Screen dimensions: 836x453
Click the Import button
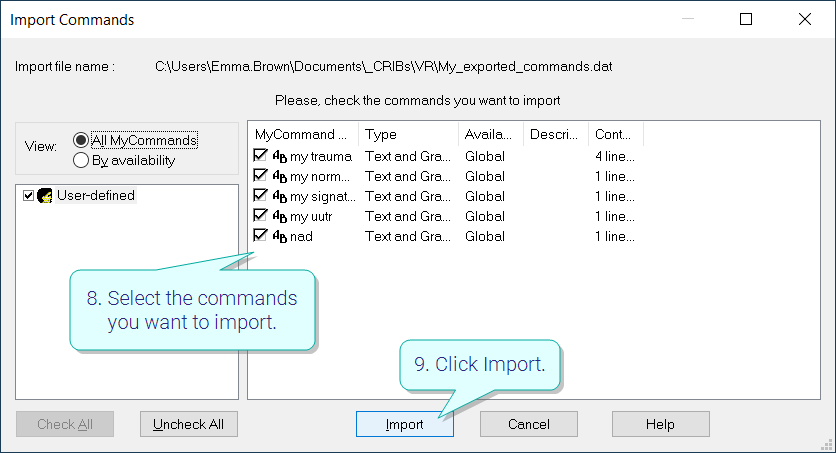[x=405, y=424]
